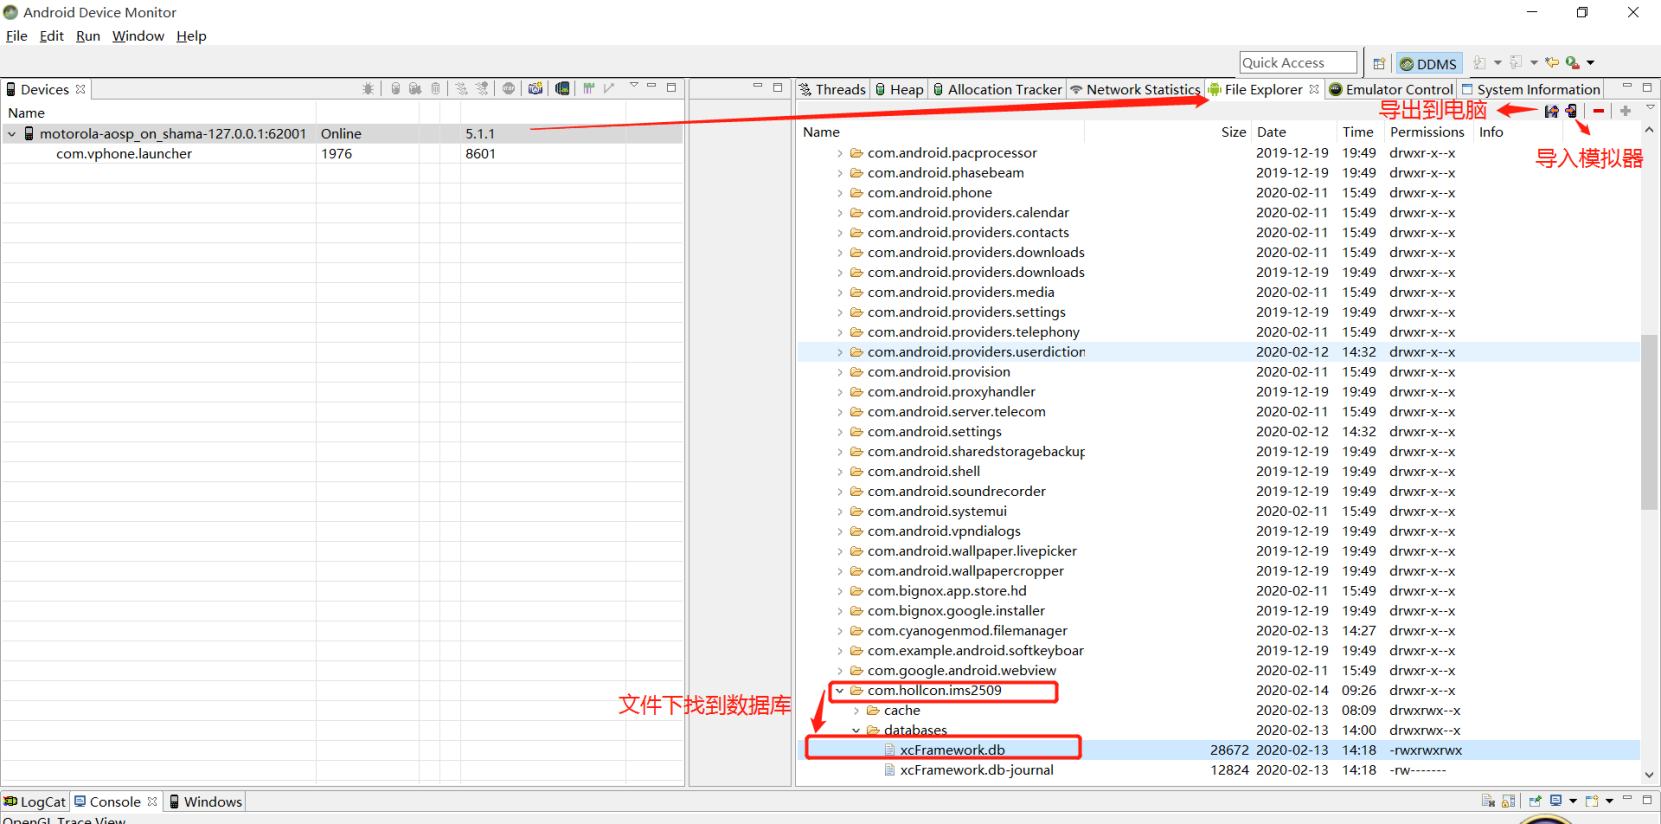
Task: Open the Window menu
Action: 138,36
